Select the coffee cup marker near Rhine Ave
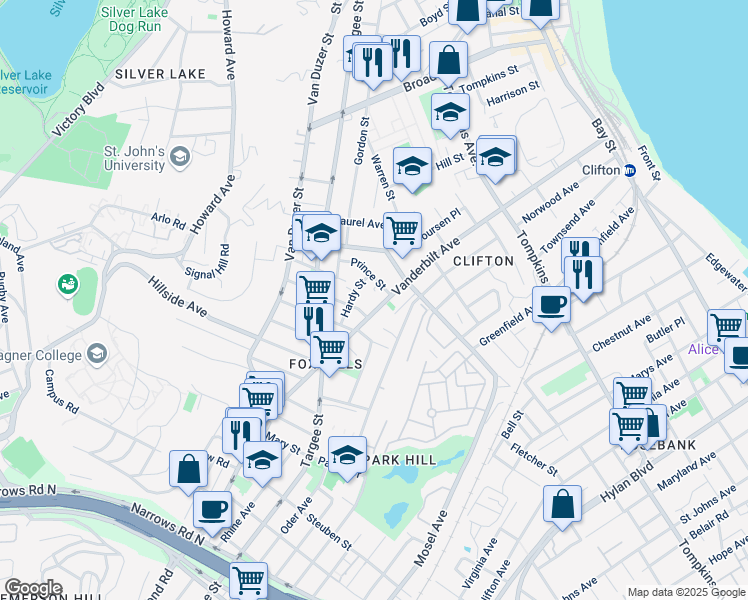This screenshot has height=600, width=748. [212, 511]
